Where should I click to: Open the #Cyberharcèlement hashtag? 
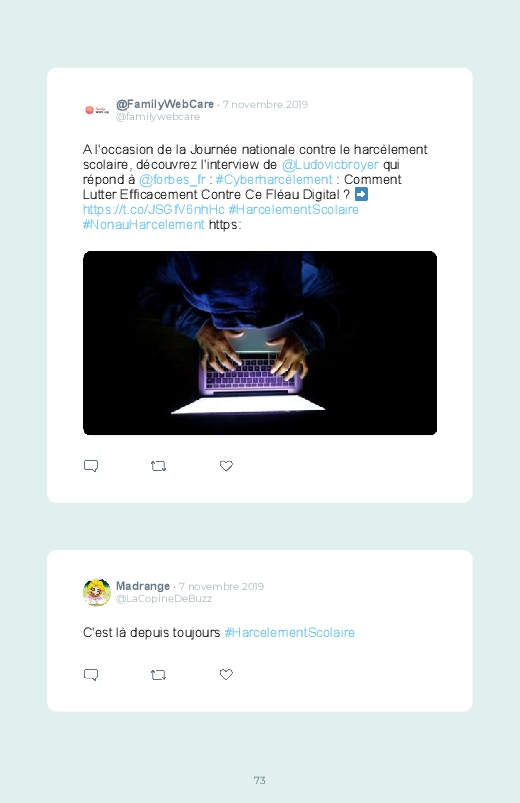pyautogui.click(x=274, y=180)
